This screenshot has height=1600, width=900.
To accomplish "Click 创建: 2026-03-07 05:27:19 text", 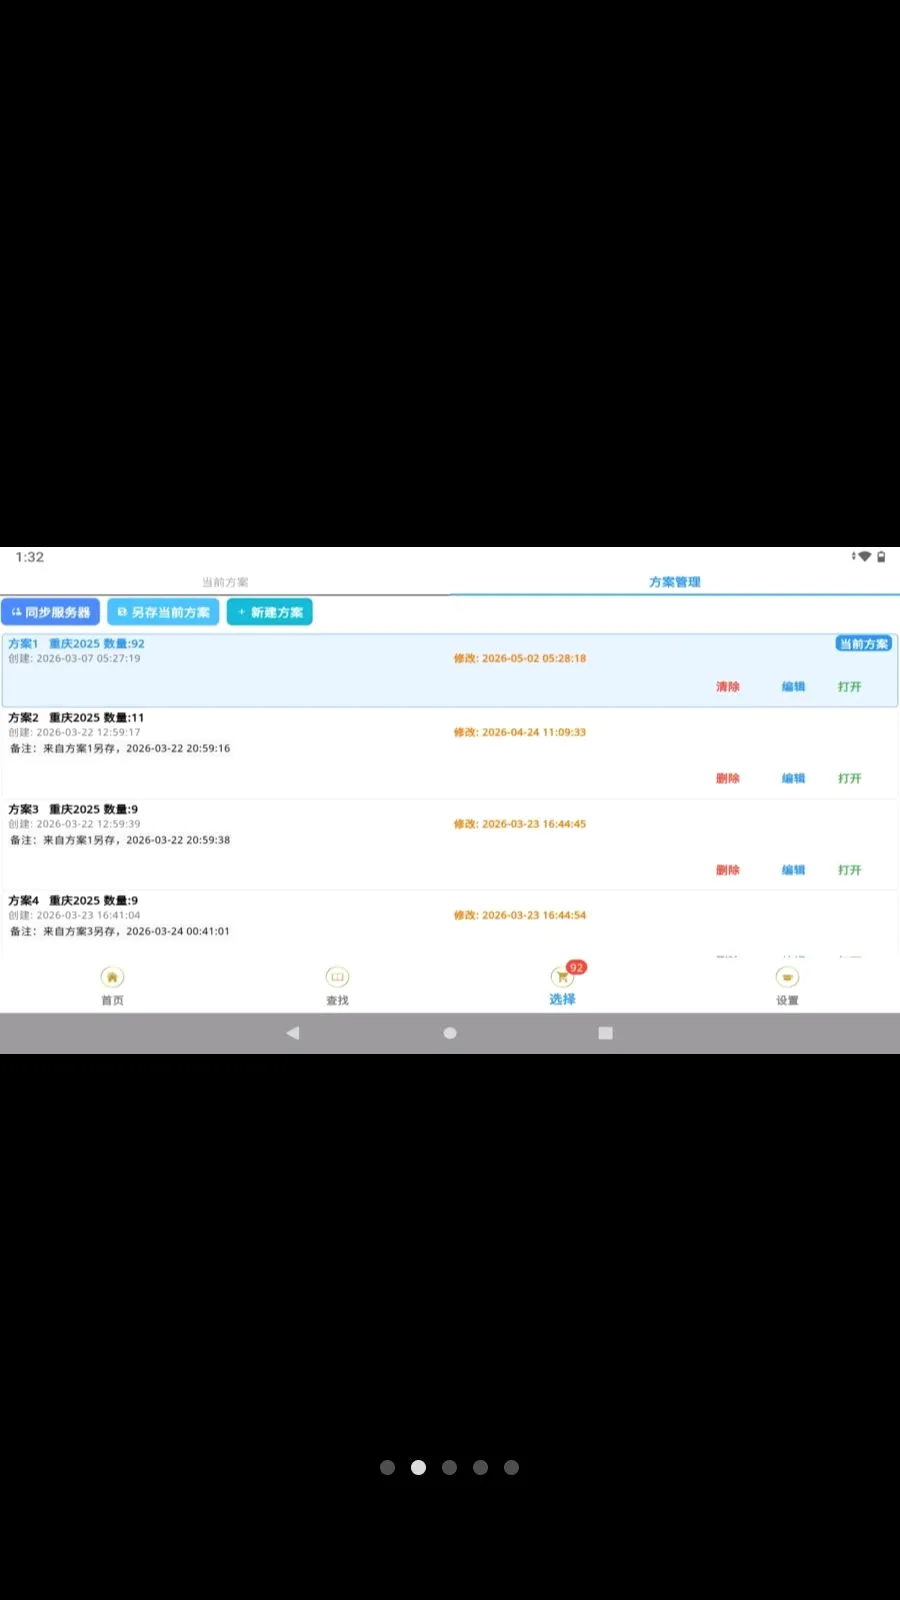I will pos(74,658).
